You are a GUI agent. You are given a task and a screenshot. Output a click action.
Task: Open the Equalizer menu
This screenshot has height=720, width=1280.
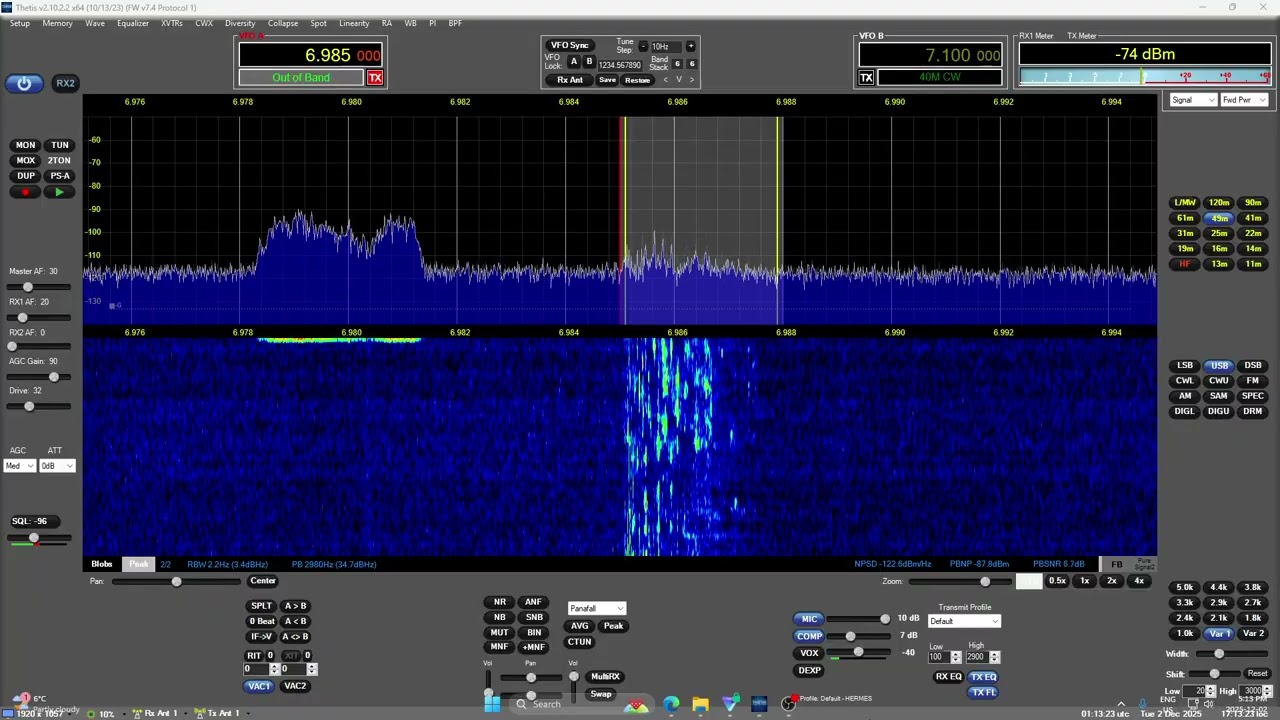tap(133, 23)
